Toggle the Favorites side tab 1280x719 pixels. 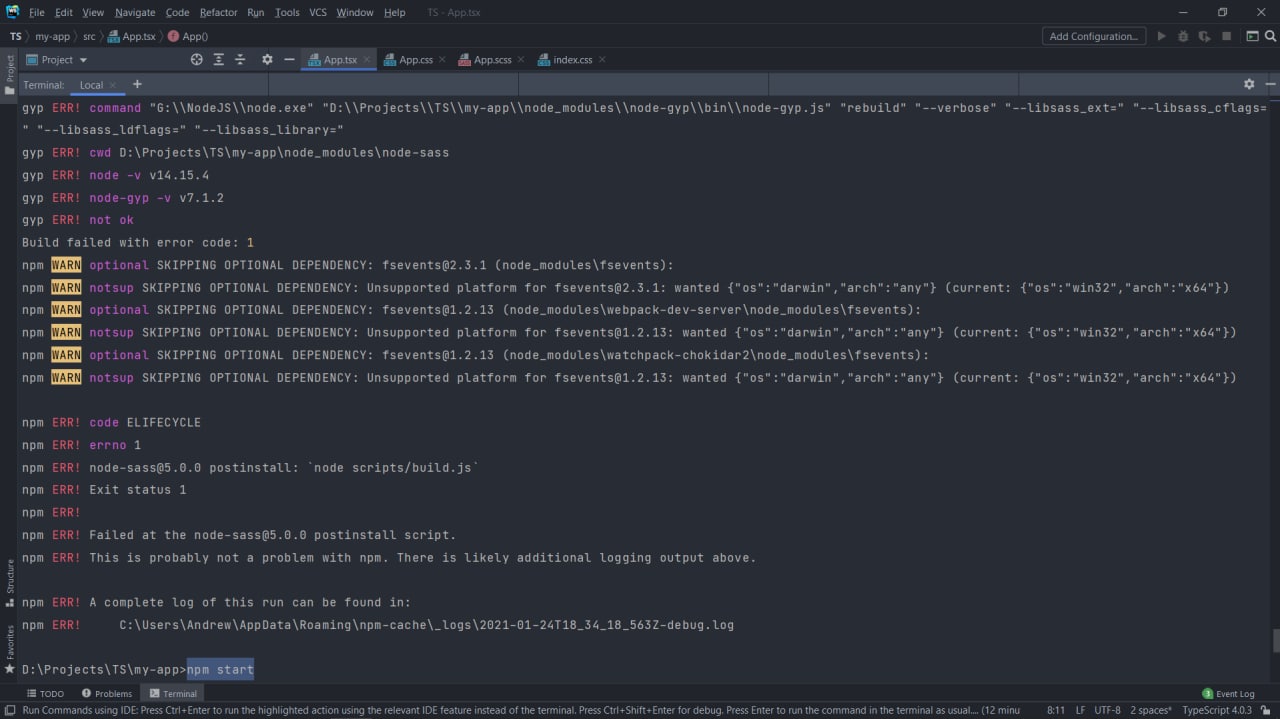(x=10, y=648)
